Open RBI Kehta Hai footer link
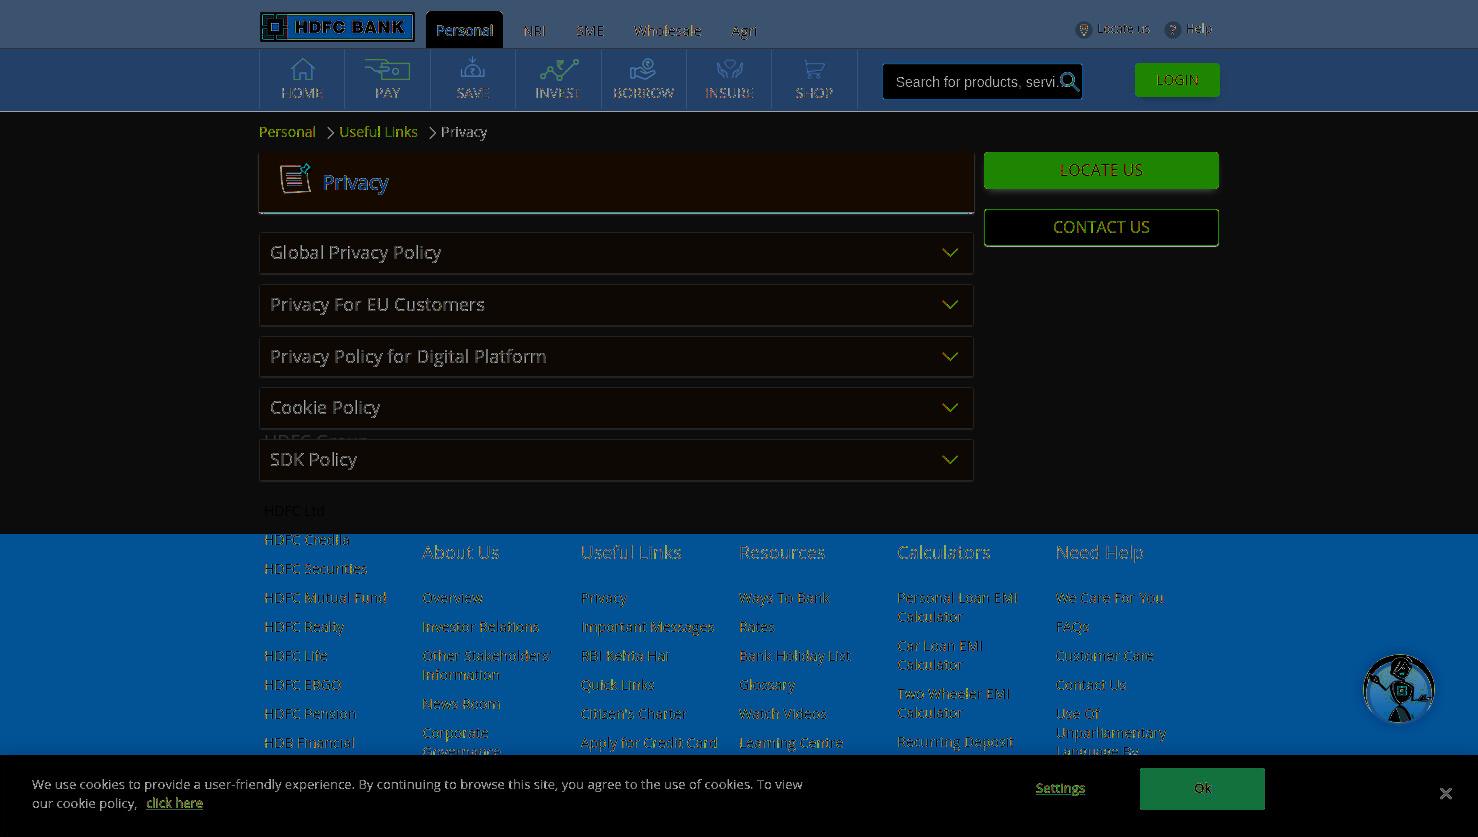Image resolution: width=1478 pixels, height=837 pixels. (x=625, y=656)
